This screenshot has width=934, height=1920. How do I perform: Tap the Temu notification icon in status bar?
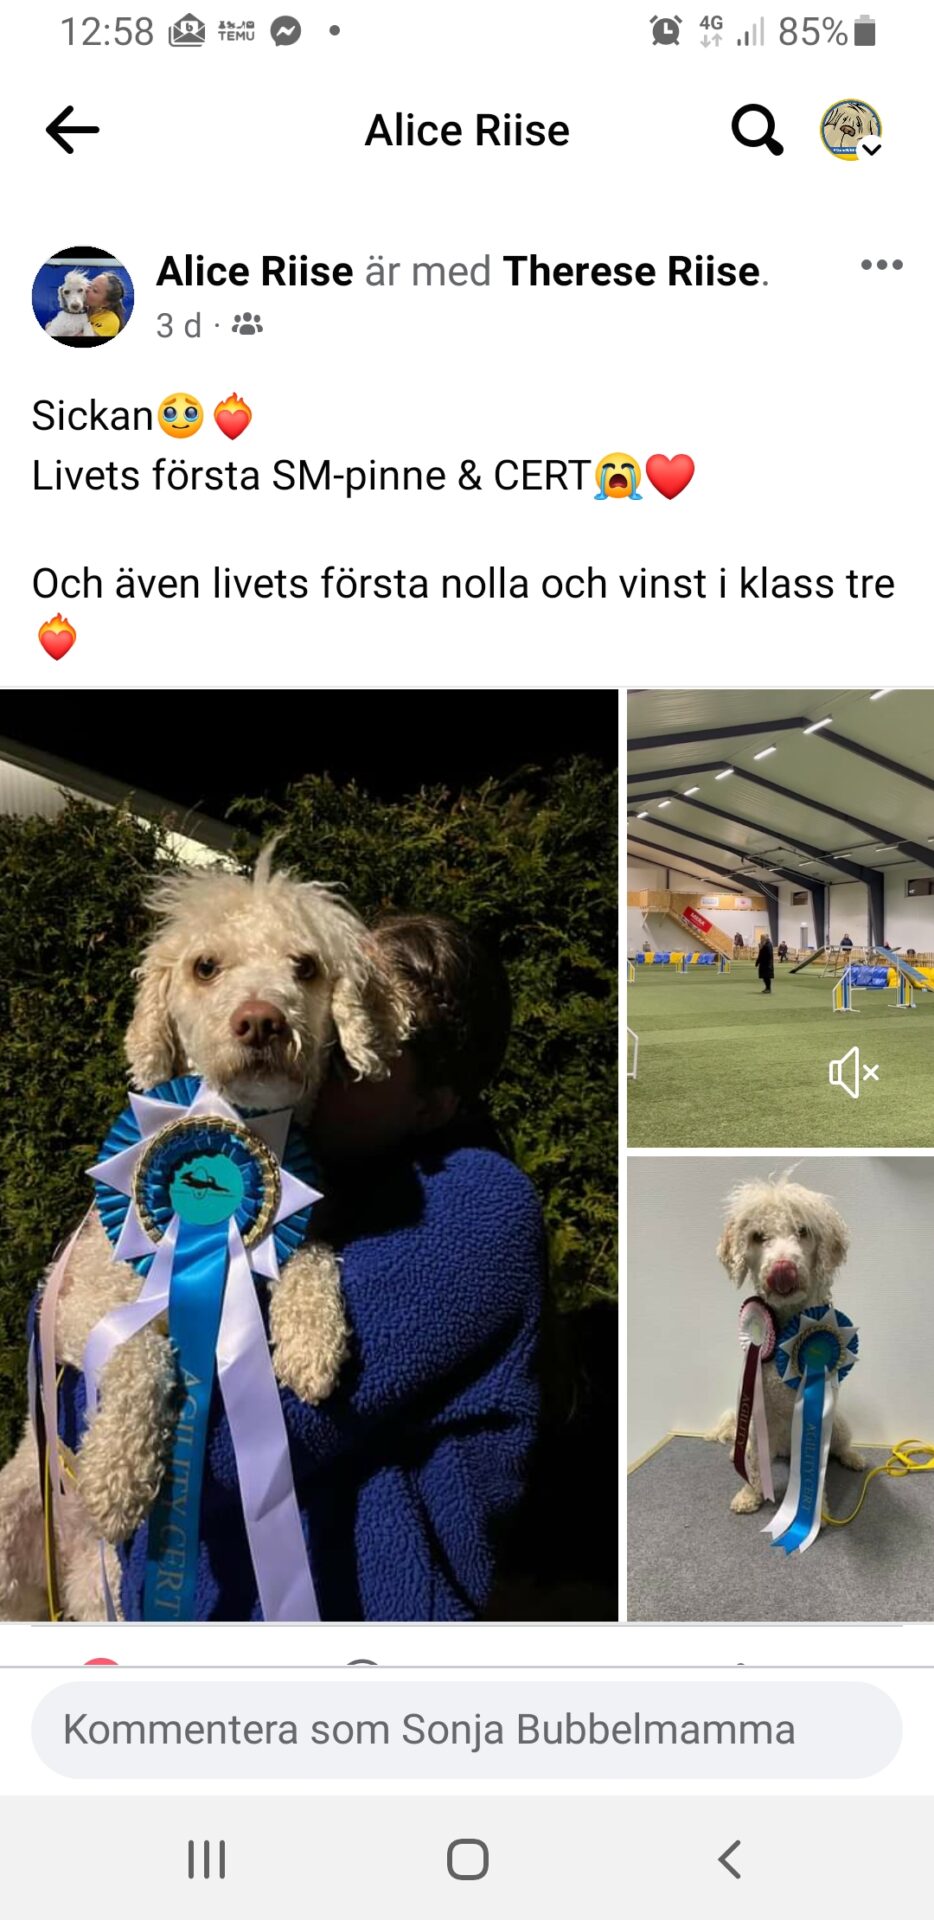[x=236, y=32]
